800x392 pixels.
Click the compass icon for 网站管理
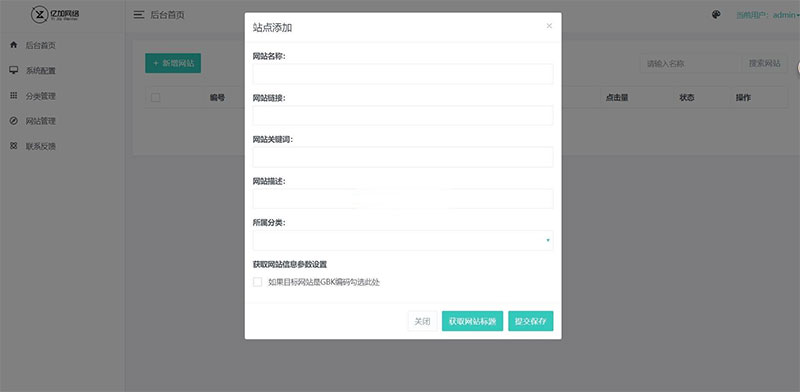pos(14,121)
